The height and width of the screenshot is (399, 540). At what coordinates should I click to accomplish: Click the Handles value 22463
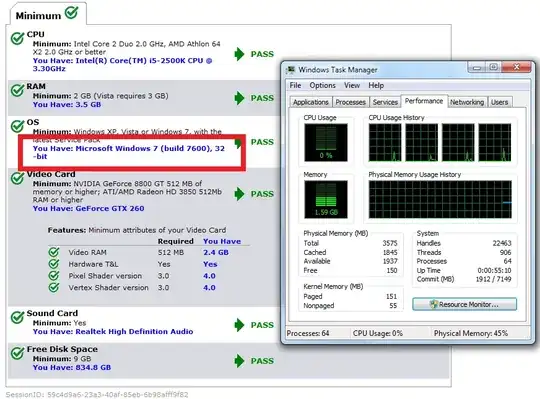click(502, 243)
